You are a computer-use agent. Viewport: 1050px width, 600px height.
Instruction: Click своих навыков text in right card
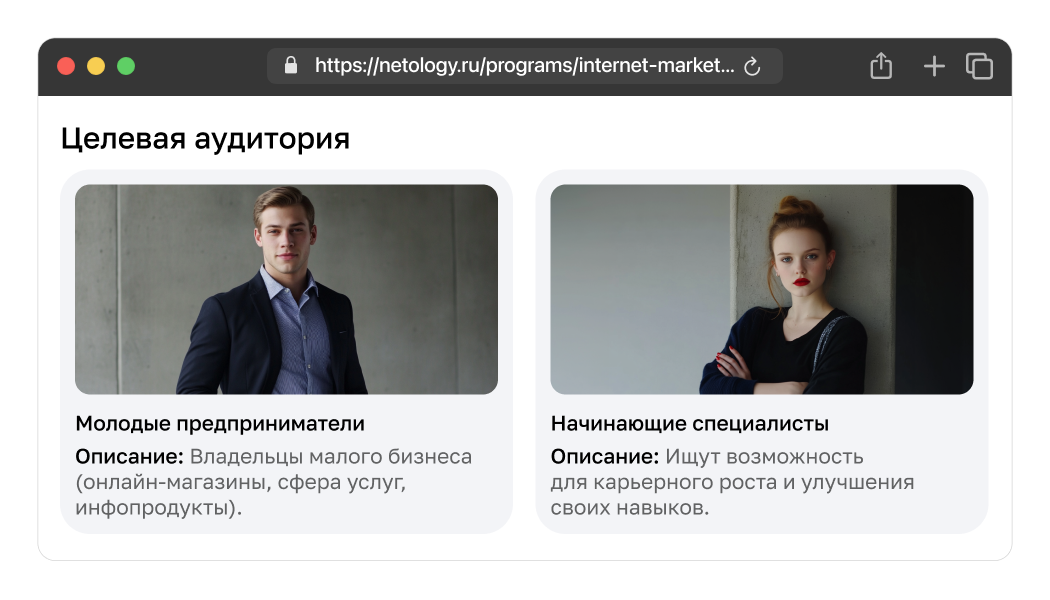pyautogui.click(x=627, y=508)
